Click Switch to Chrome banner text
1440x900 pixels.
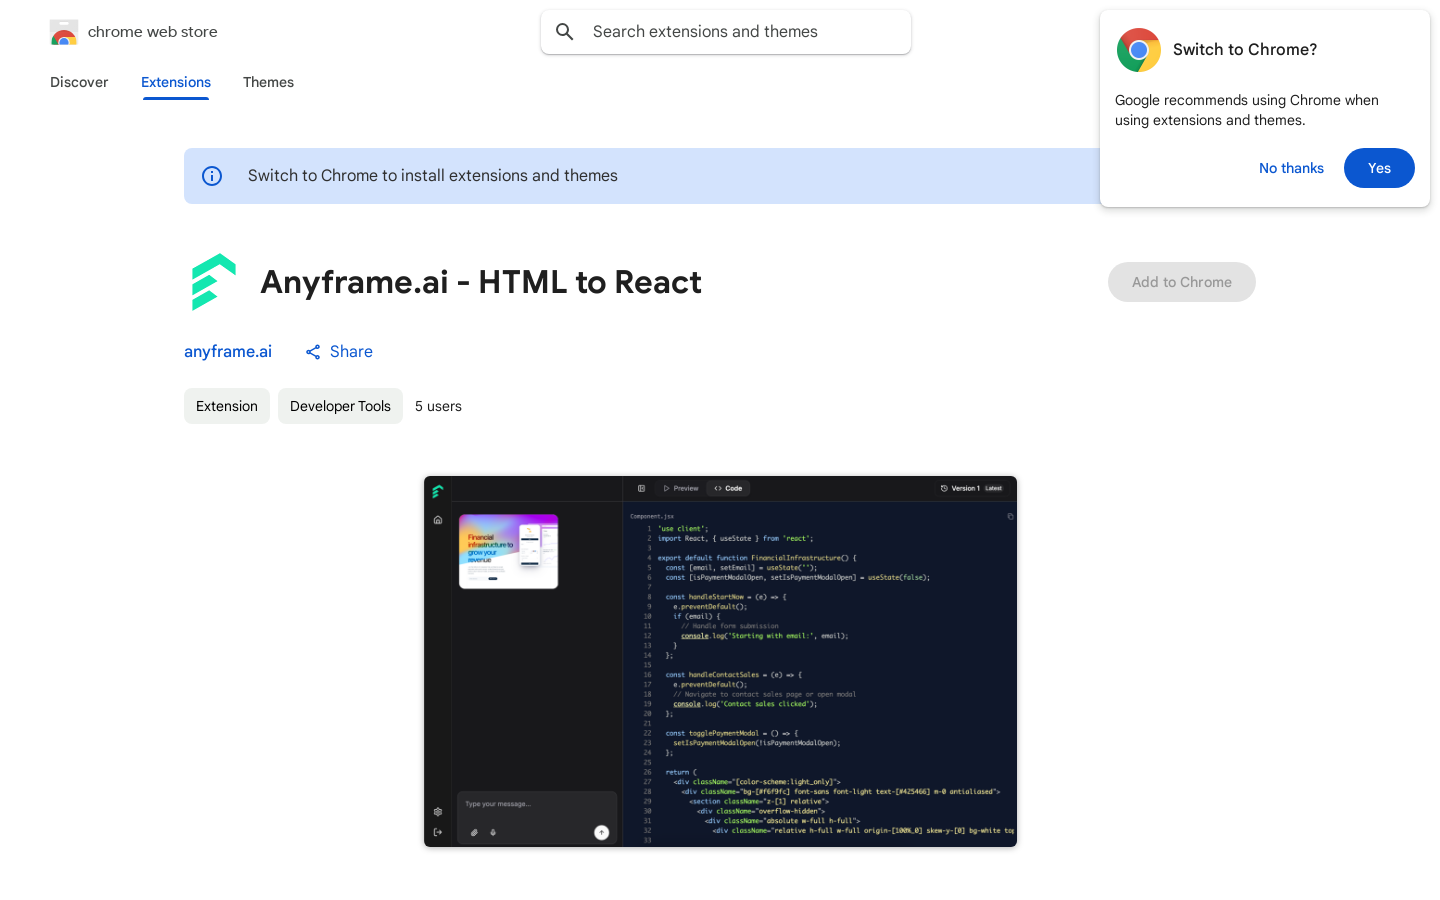(433, 176)
